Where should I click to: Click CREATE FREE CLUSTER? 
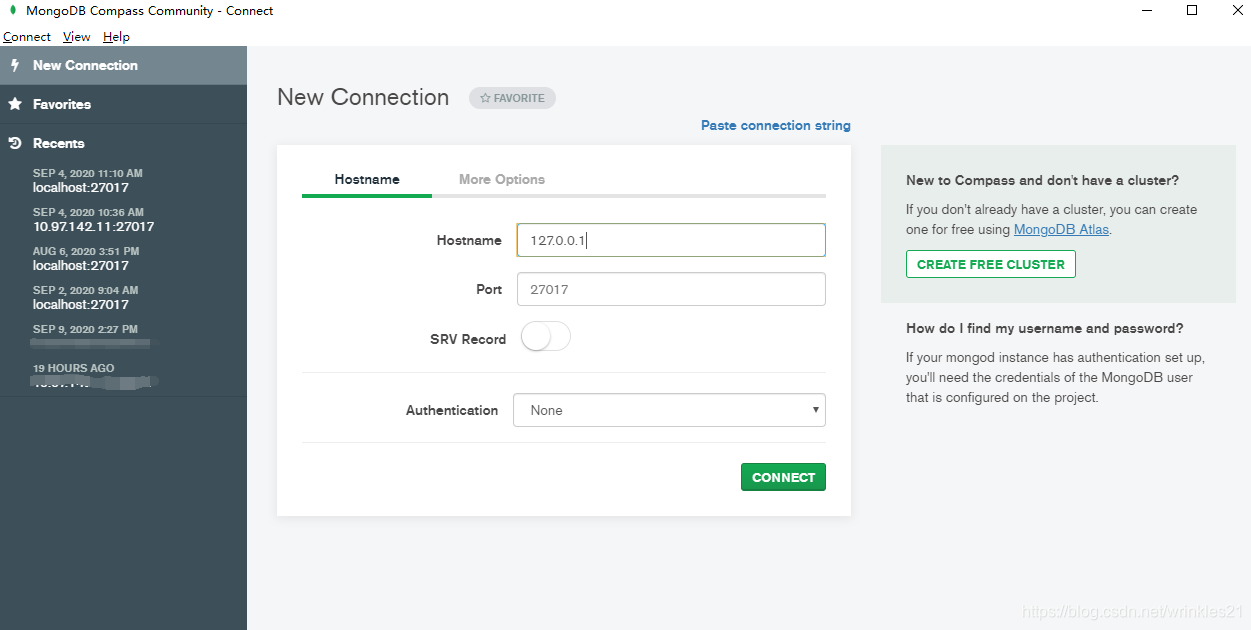click(990, 264)
